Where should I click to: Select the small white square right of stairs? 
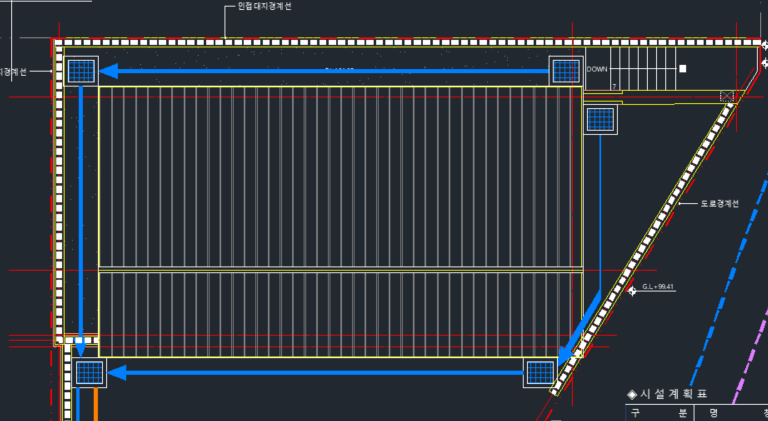682,69
